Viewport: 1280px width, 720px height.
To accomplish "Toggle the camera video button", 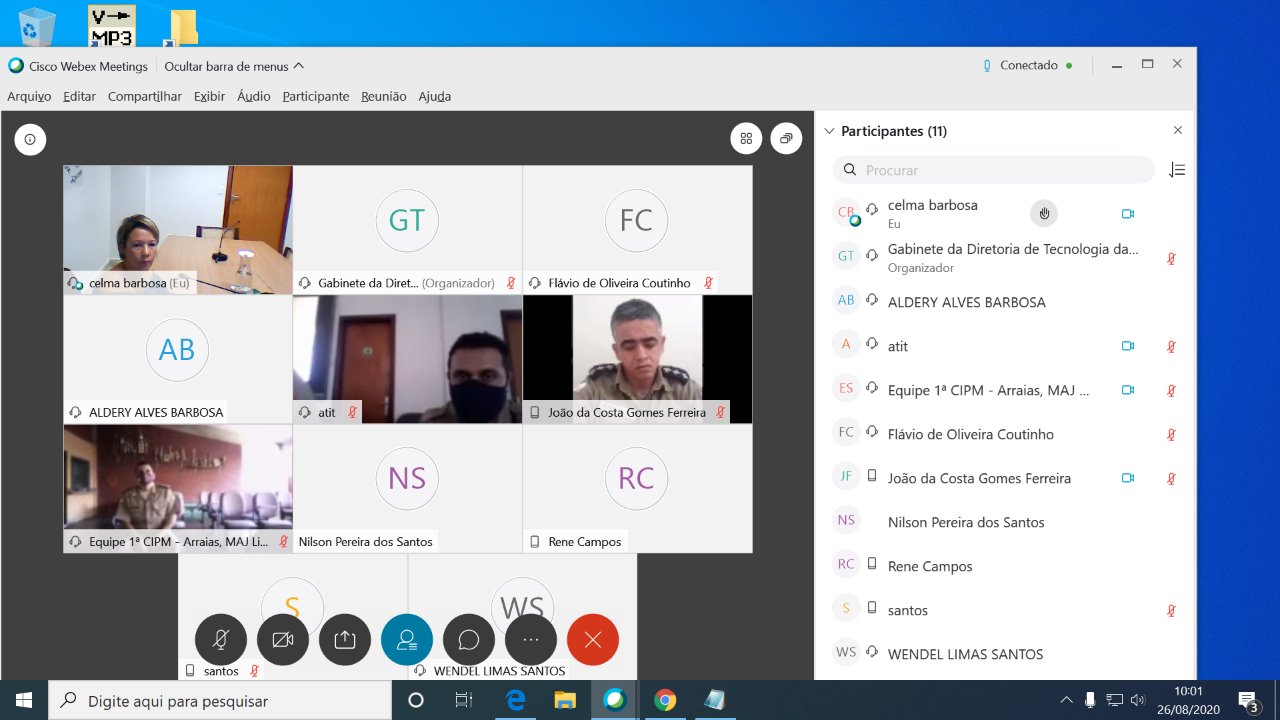I will pos(283,640).
